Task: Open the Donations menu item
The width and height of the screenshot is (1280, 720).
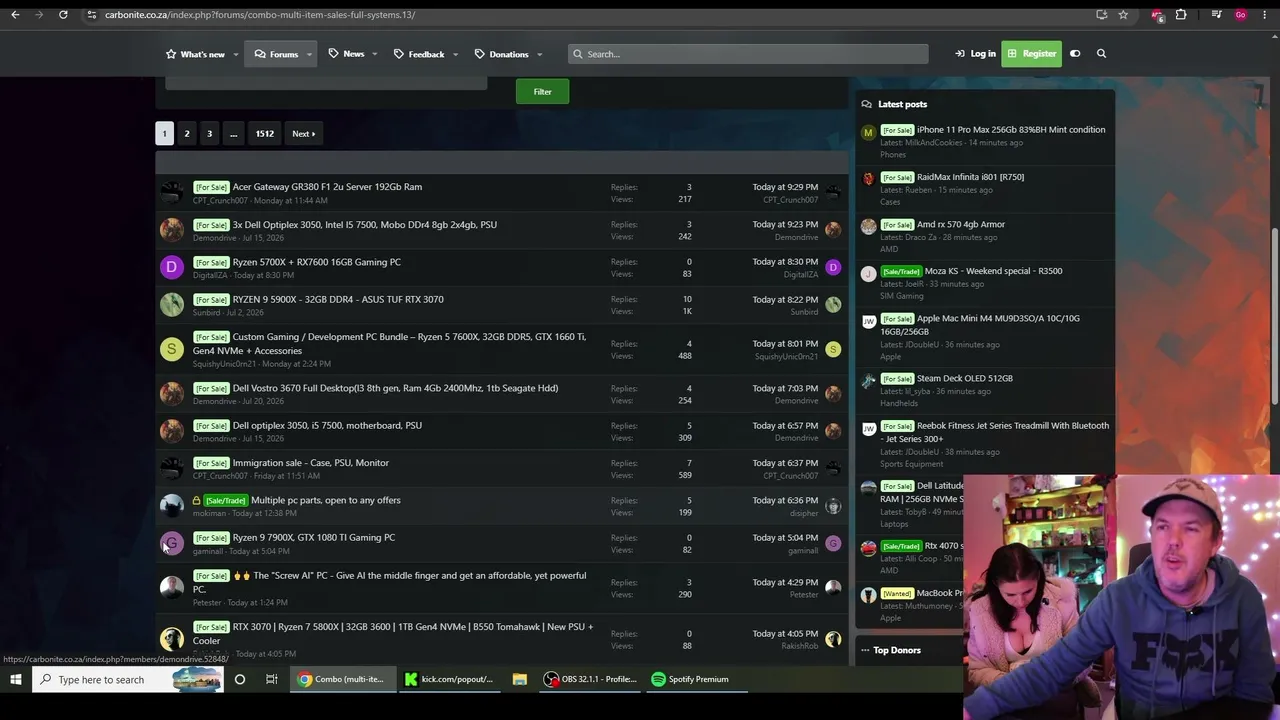Action: (x=501, y=54)
